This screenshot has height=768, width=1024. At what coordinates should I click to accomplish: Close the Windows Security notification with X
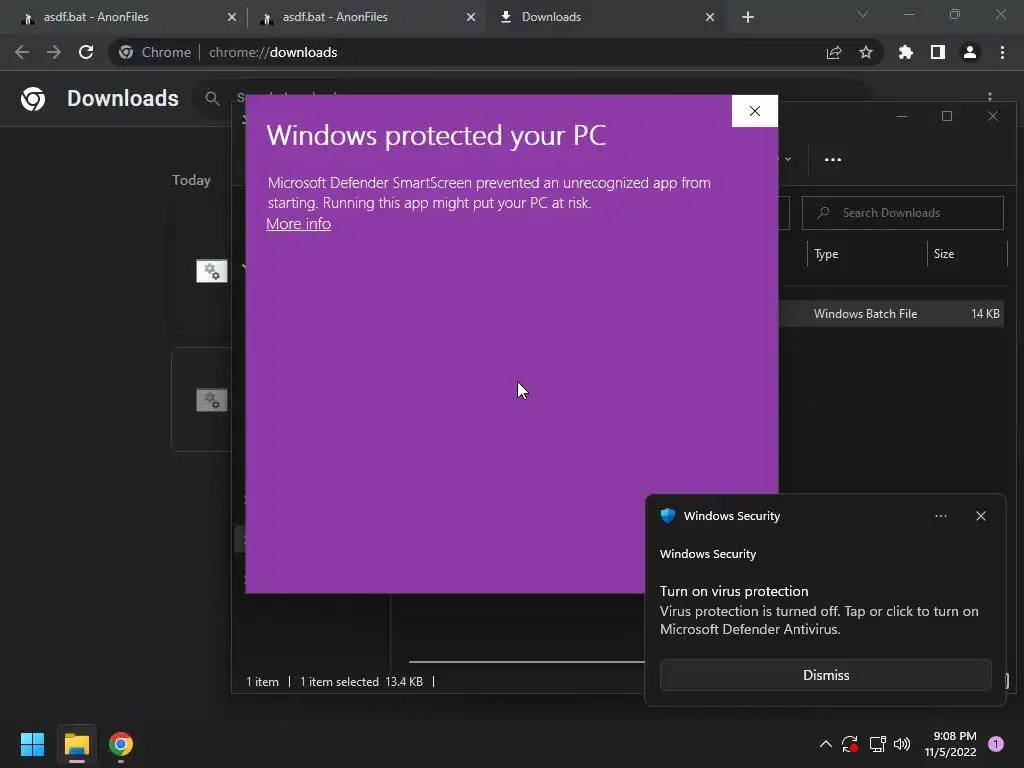(980, 516)
